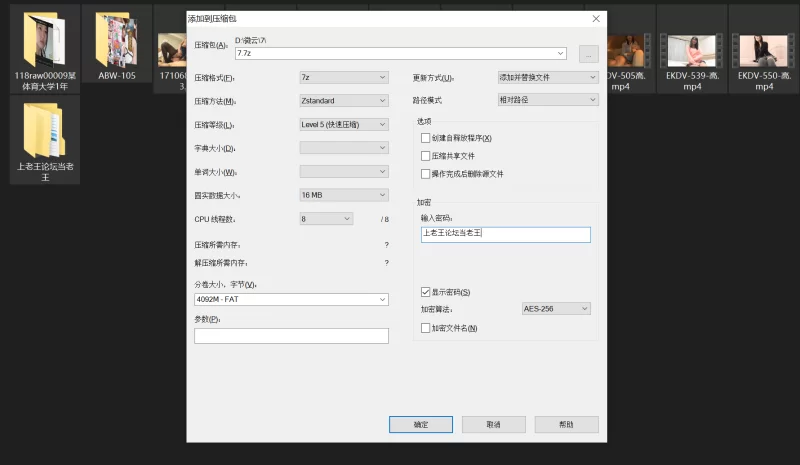Open the ABW-105 folder icon
The height and width of the screenshot is (465, 800).
116,40
